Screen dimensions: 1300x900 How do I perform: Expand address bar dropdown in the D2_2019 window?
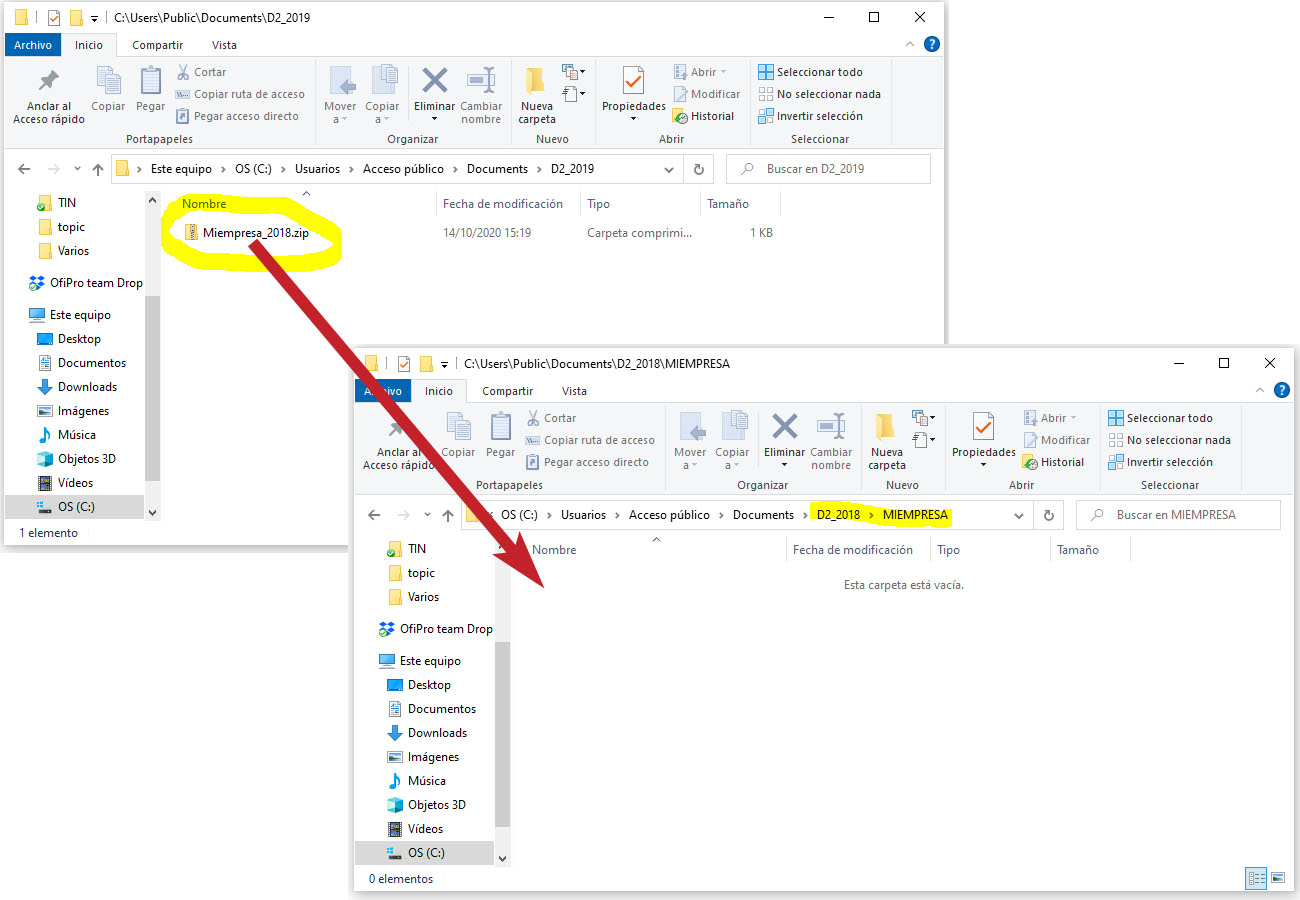(669, 169)
